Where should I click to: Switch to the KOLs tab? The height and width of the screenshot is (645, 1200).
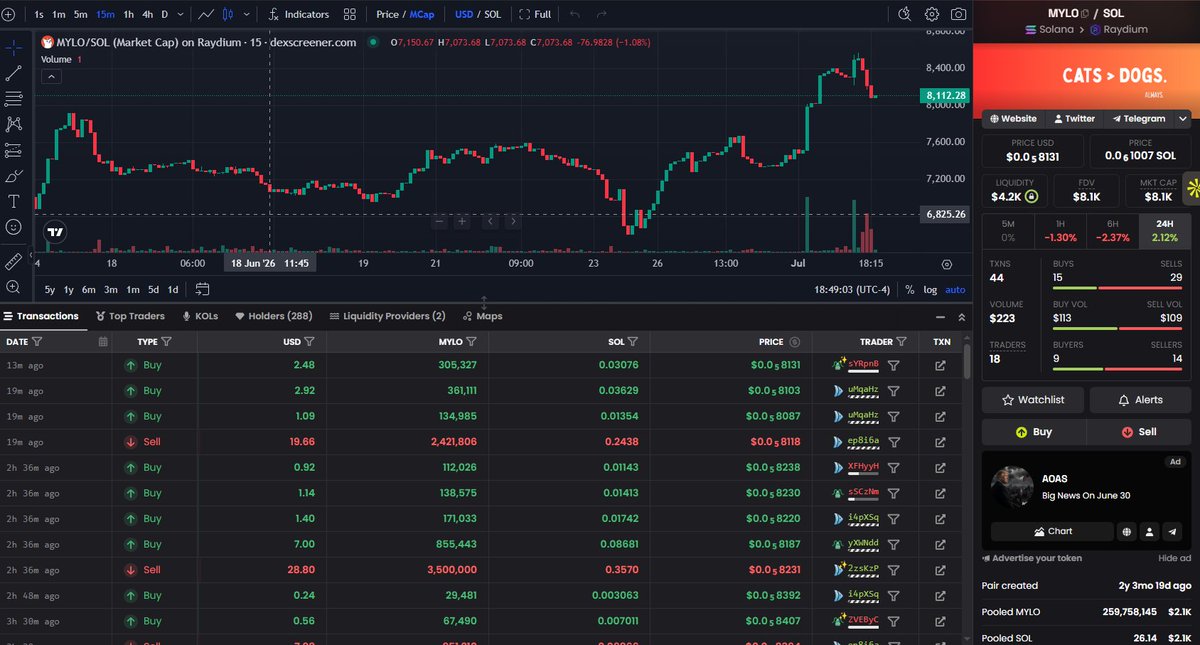coord(200,316)
